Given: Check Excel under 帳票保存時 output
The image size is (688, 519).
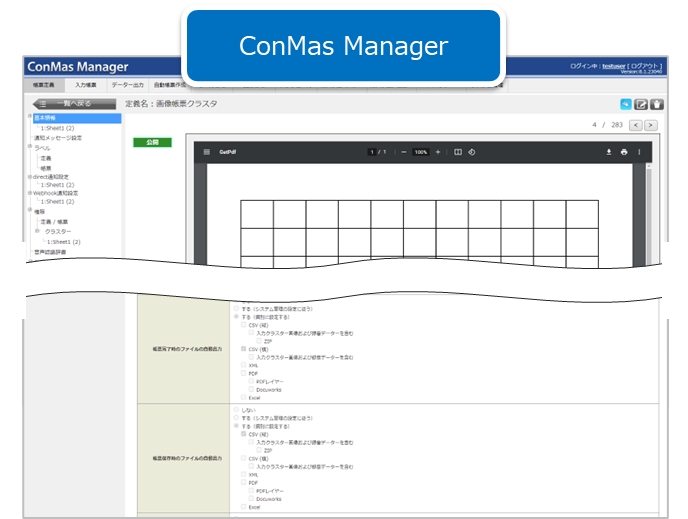Looking at the screenshot, I should pos(244,507).
